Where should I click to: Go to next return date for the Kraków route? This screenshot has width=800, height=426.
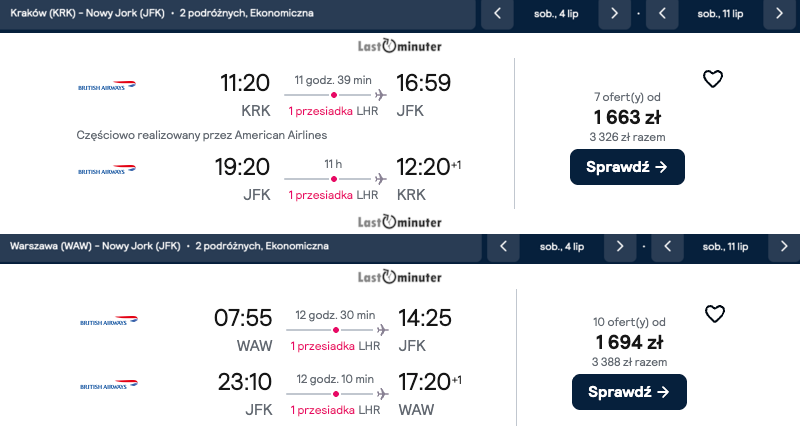(779, 14)
